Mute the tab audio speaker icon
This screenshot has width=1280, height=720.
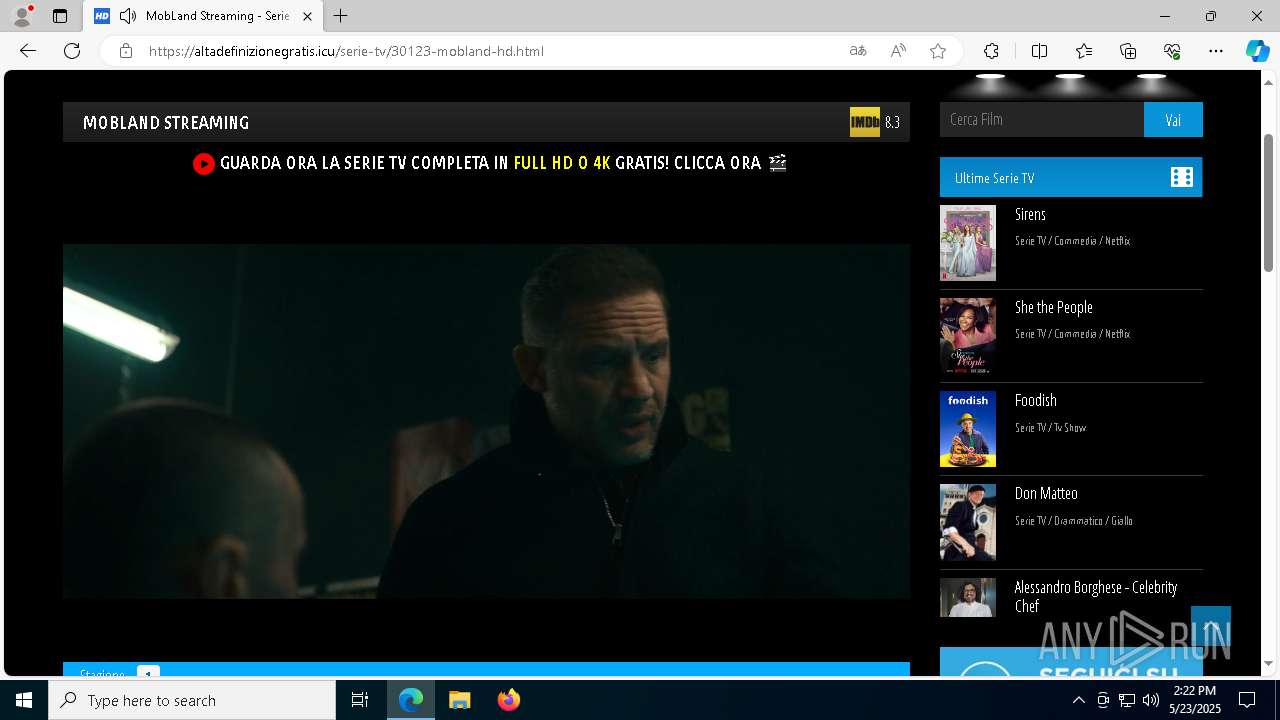click(x=128, y=16)
